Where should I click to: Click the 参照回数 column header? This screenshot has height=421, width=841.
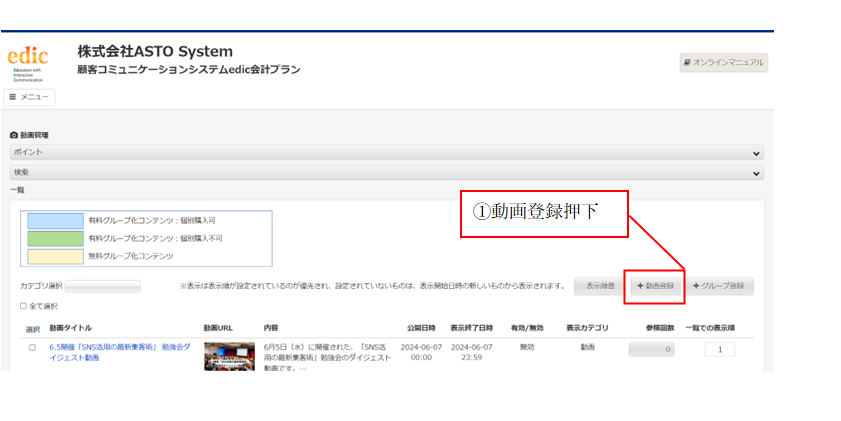click(x=660, y=328)
